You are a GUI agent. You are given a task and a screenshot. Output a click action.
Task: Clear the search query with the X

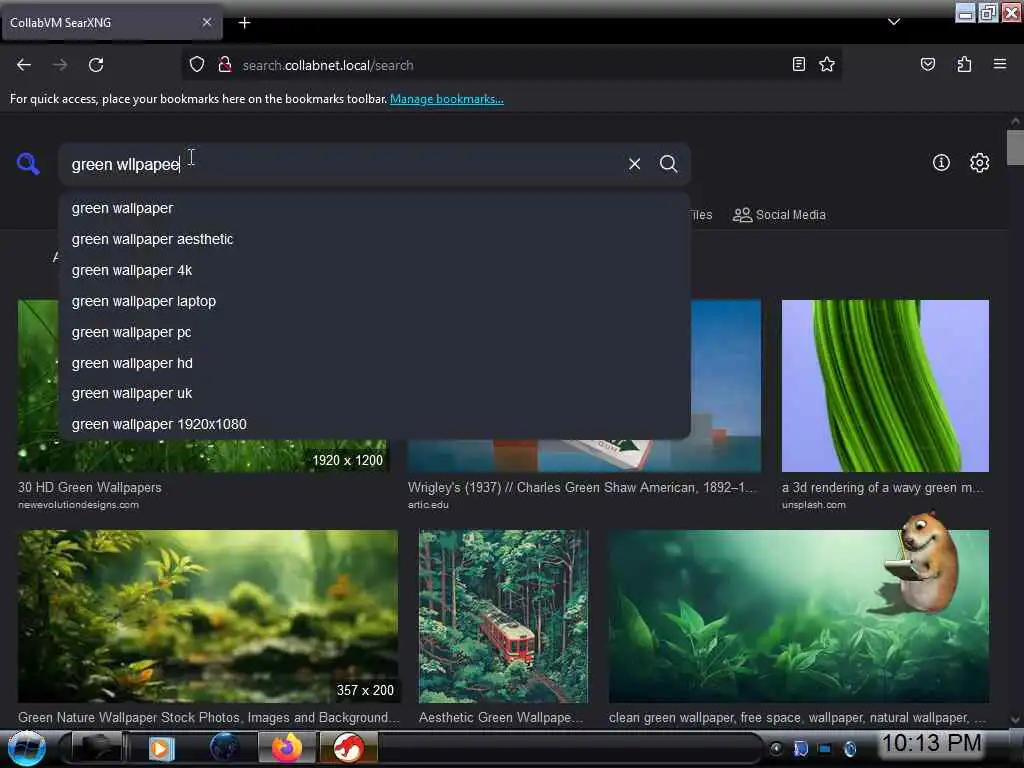point(634,164)
